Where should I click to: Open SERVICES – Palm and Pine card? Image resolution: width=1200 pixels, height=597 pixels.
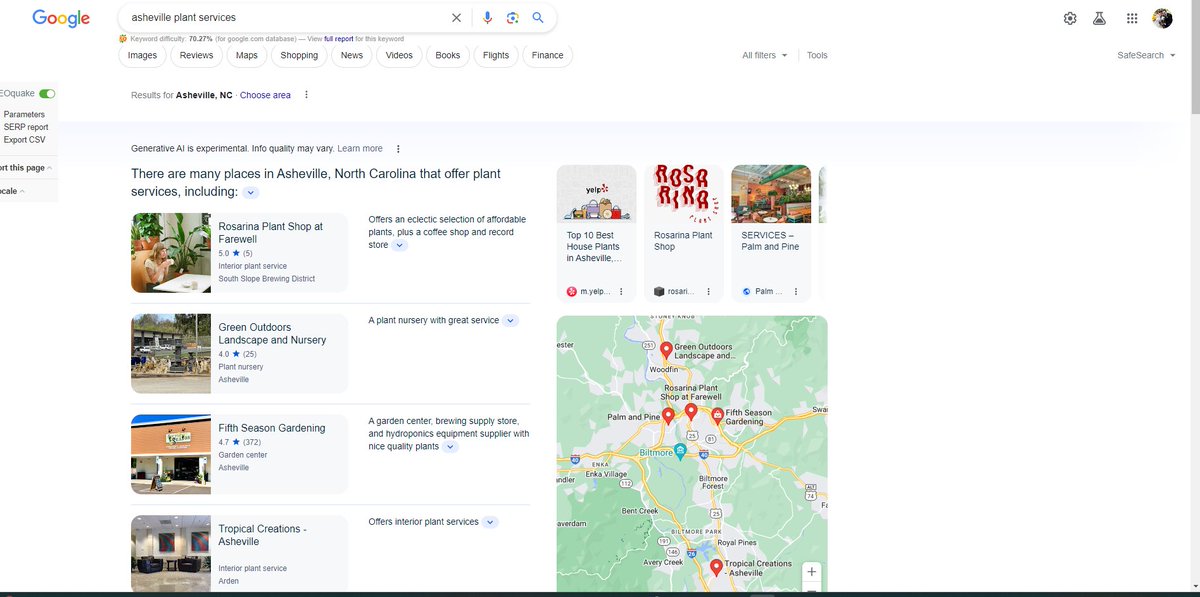point(771,233)
